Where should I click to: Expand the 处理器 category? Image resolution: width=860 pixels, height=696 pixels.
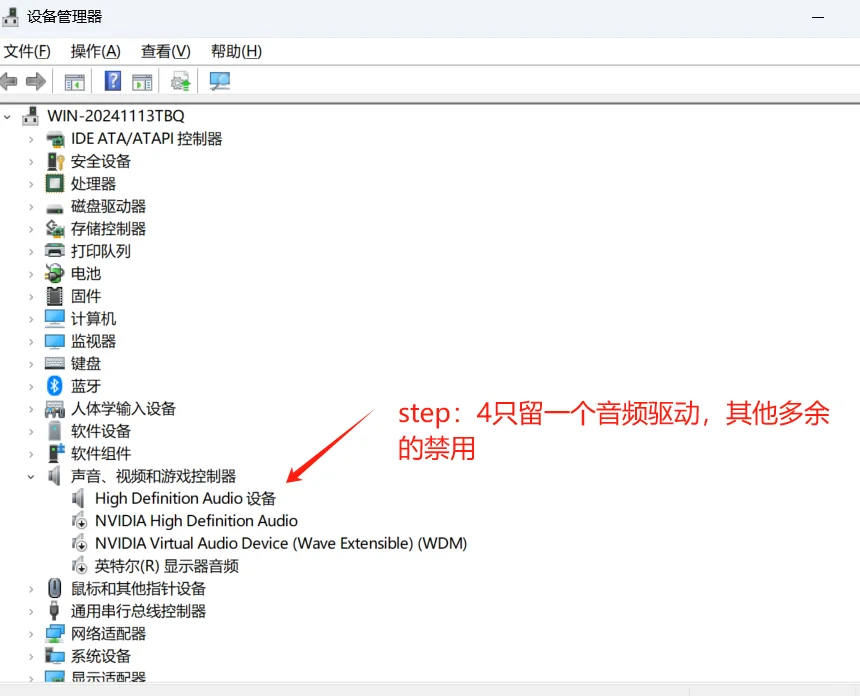(x=32, y=183)
